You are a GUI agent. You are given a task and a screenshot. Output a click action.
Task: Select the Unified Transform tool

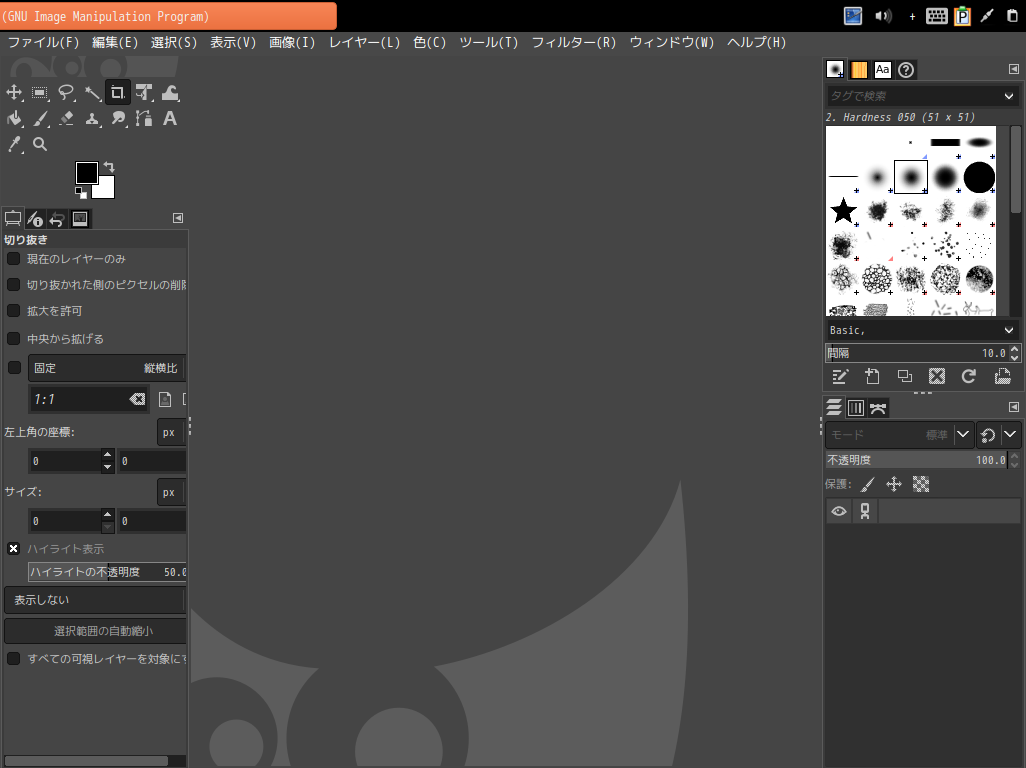[144, 93]
